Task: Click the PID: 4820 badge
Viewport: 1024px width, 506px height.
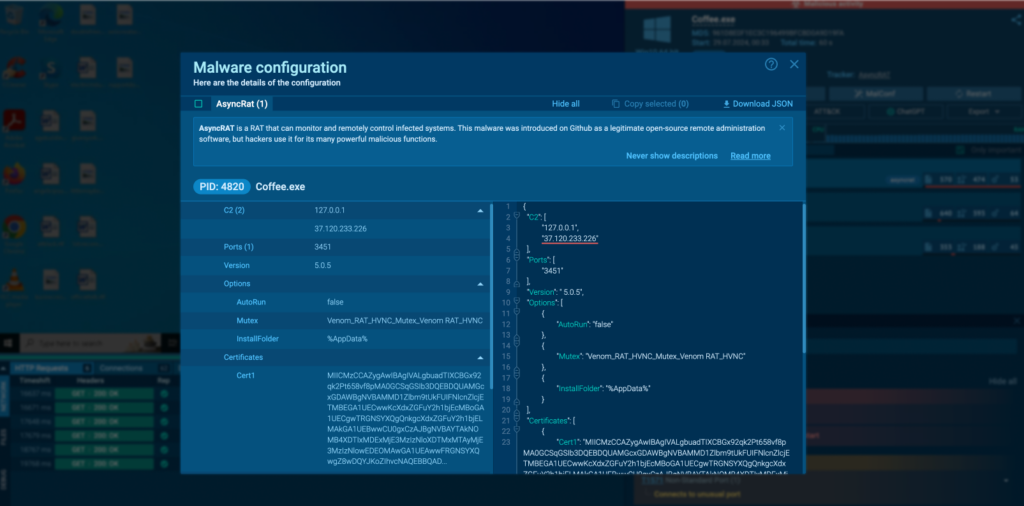Action: 221,186
